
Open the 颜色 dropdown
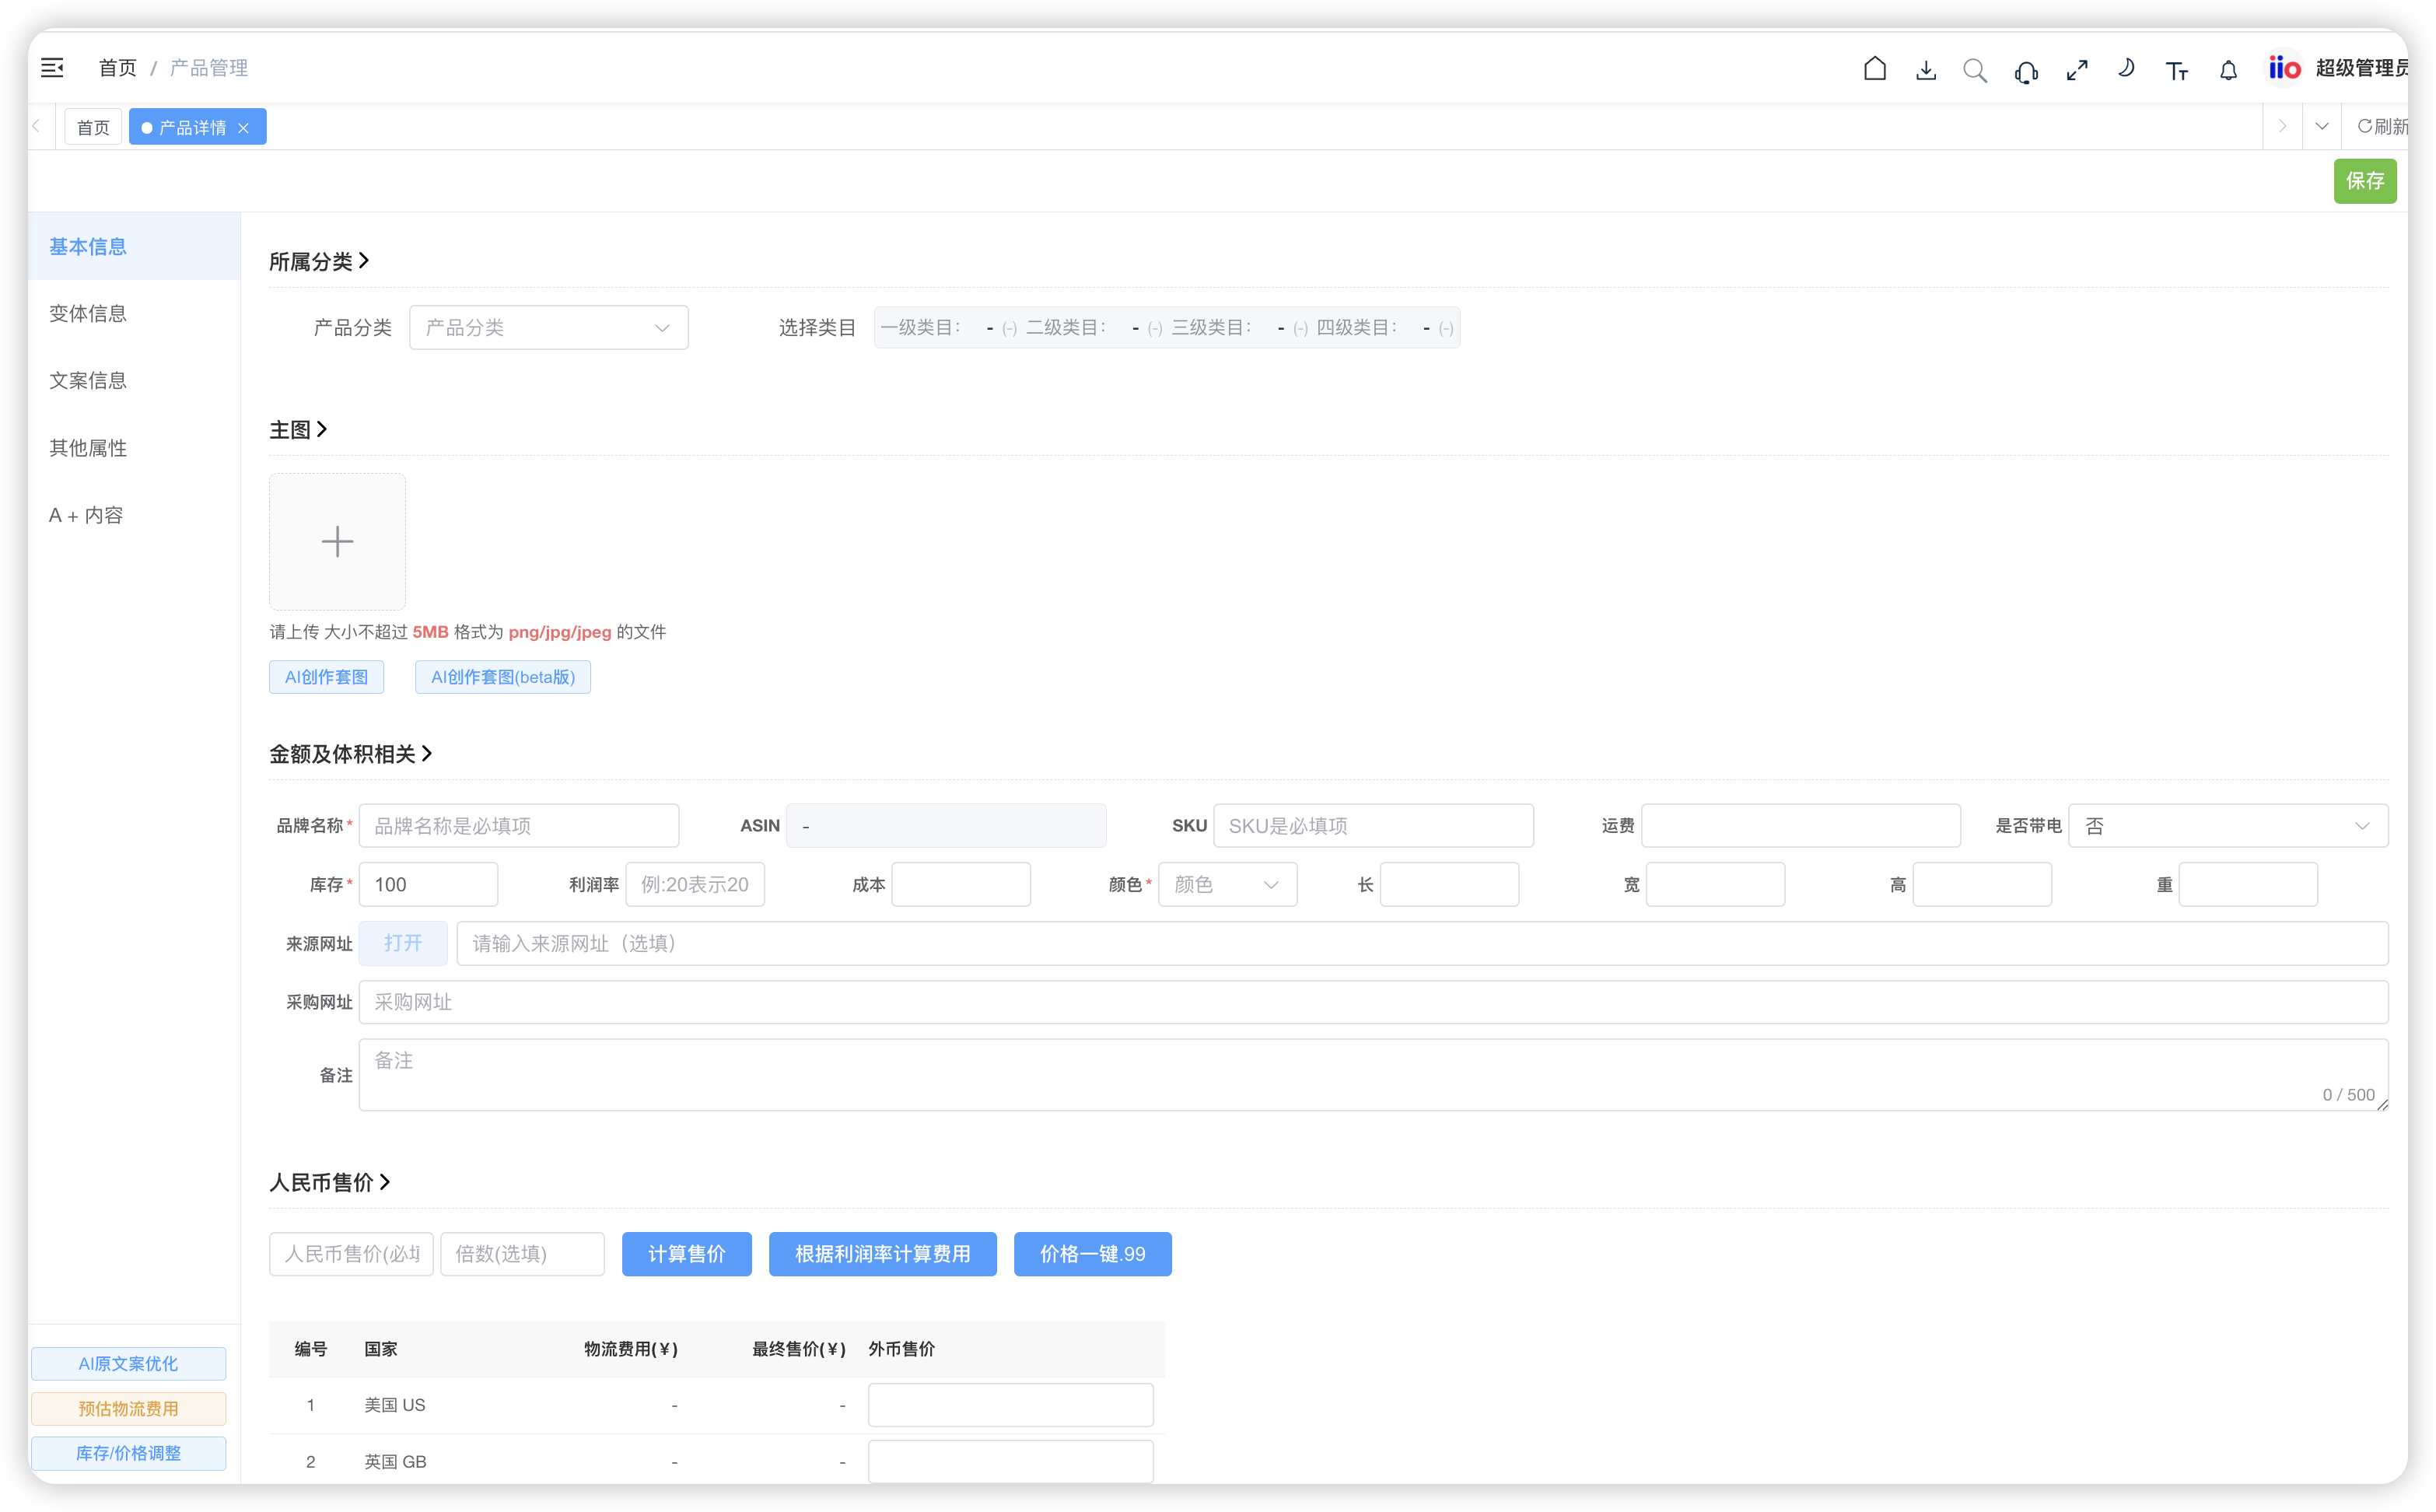tap(1228, 884)
